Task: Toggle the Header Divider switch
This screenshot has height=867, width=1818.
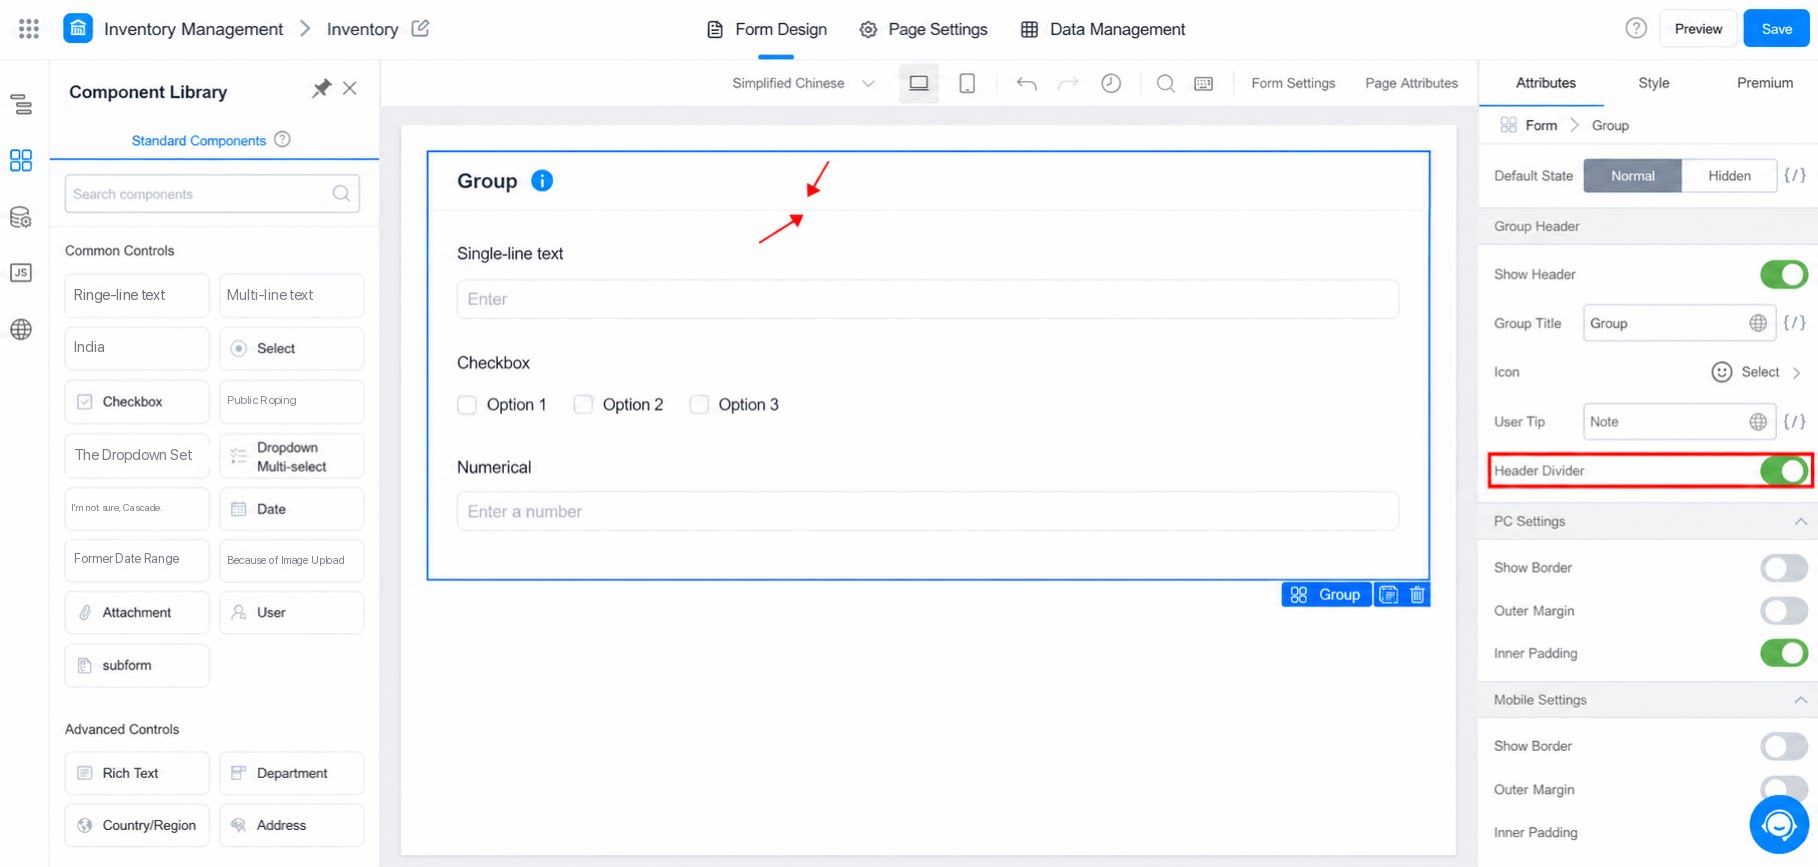Action: click(1784, 471)
